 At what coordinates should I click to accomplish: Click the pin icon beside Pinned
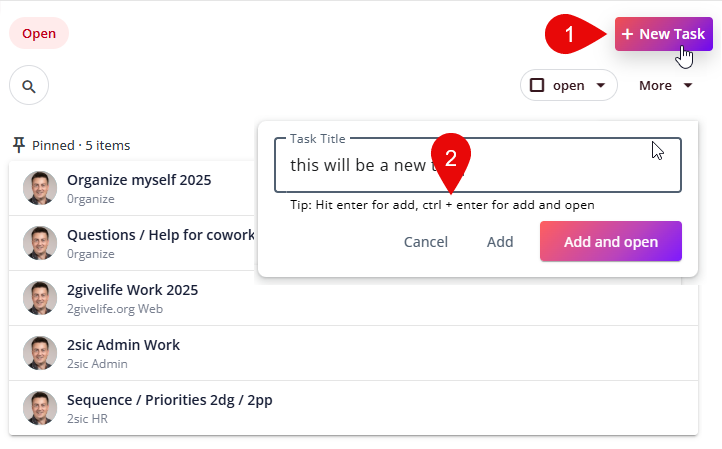pyautogui.click(x=19, y=145)
